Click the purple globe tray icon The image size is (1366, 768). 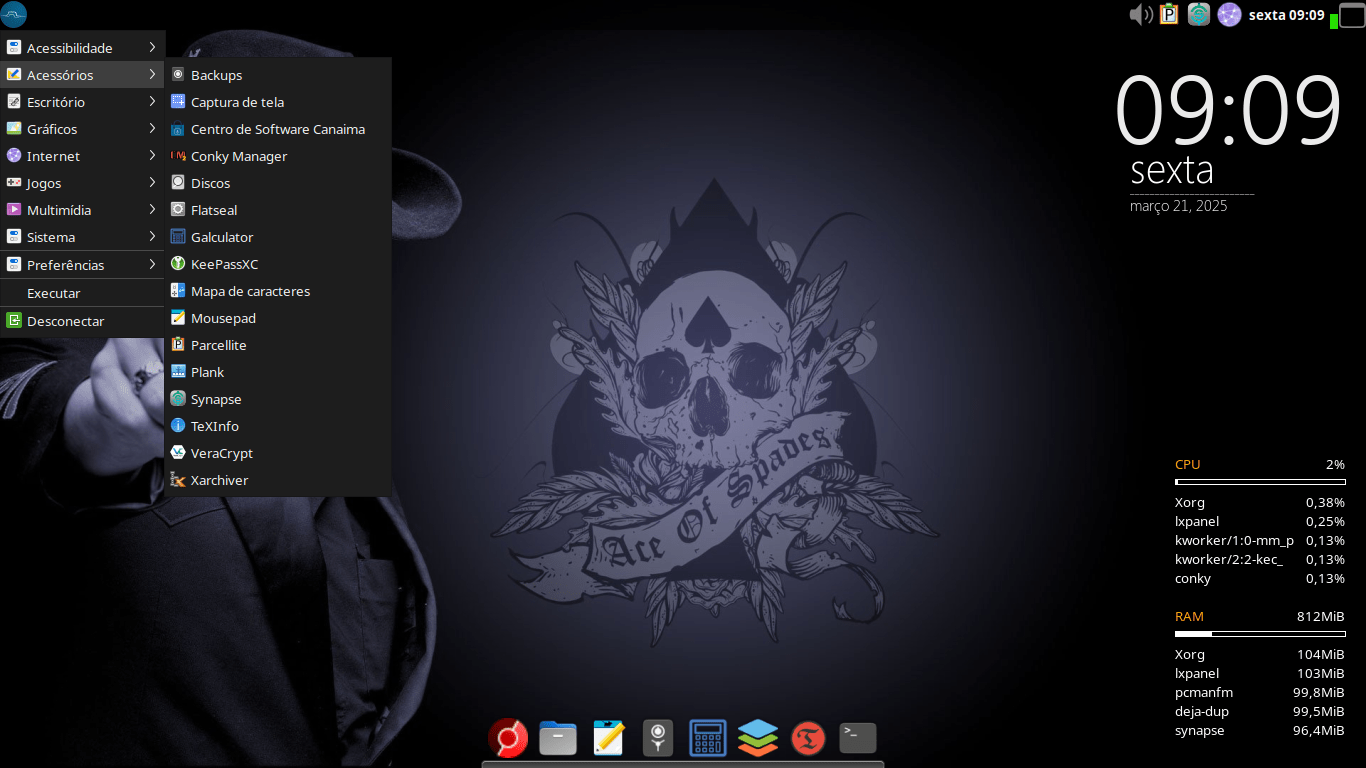tap(1229, 14)
